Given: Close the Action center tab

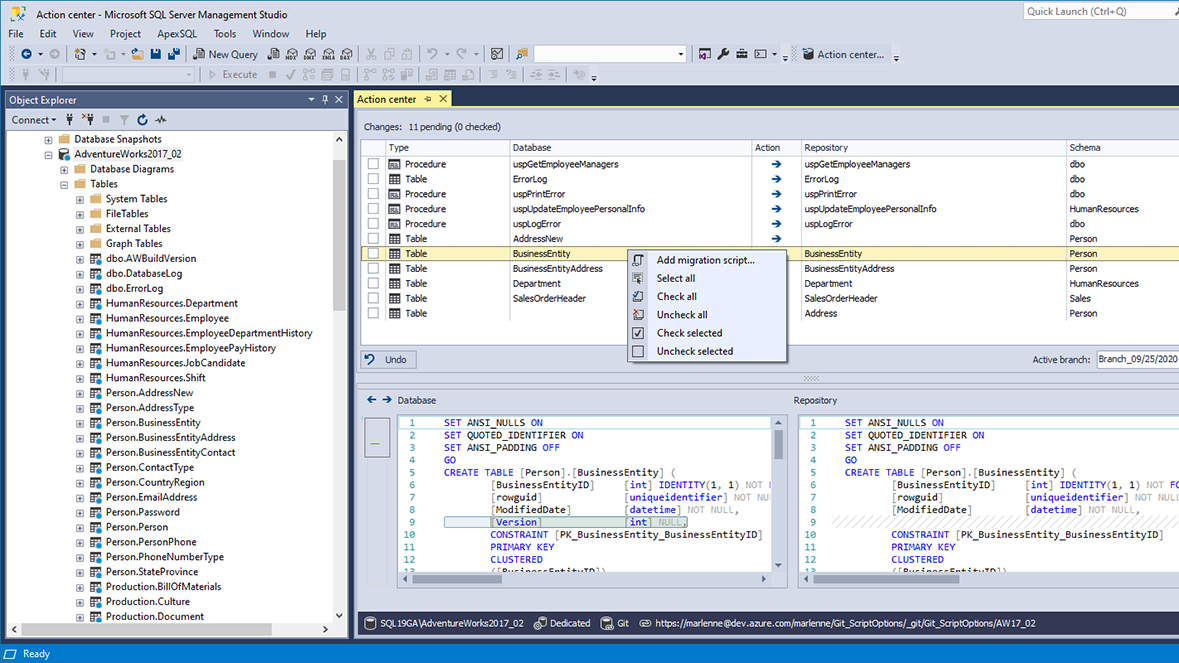Looking at the screenshot, I should [444, 98].
